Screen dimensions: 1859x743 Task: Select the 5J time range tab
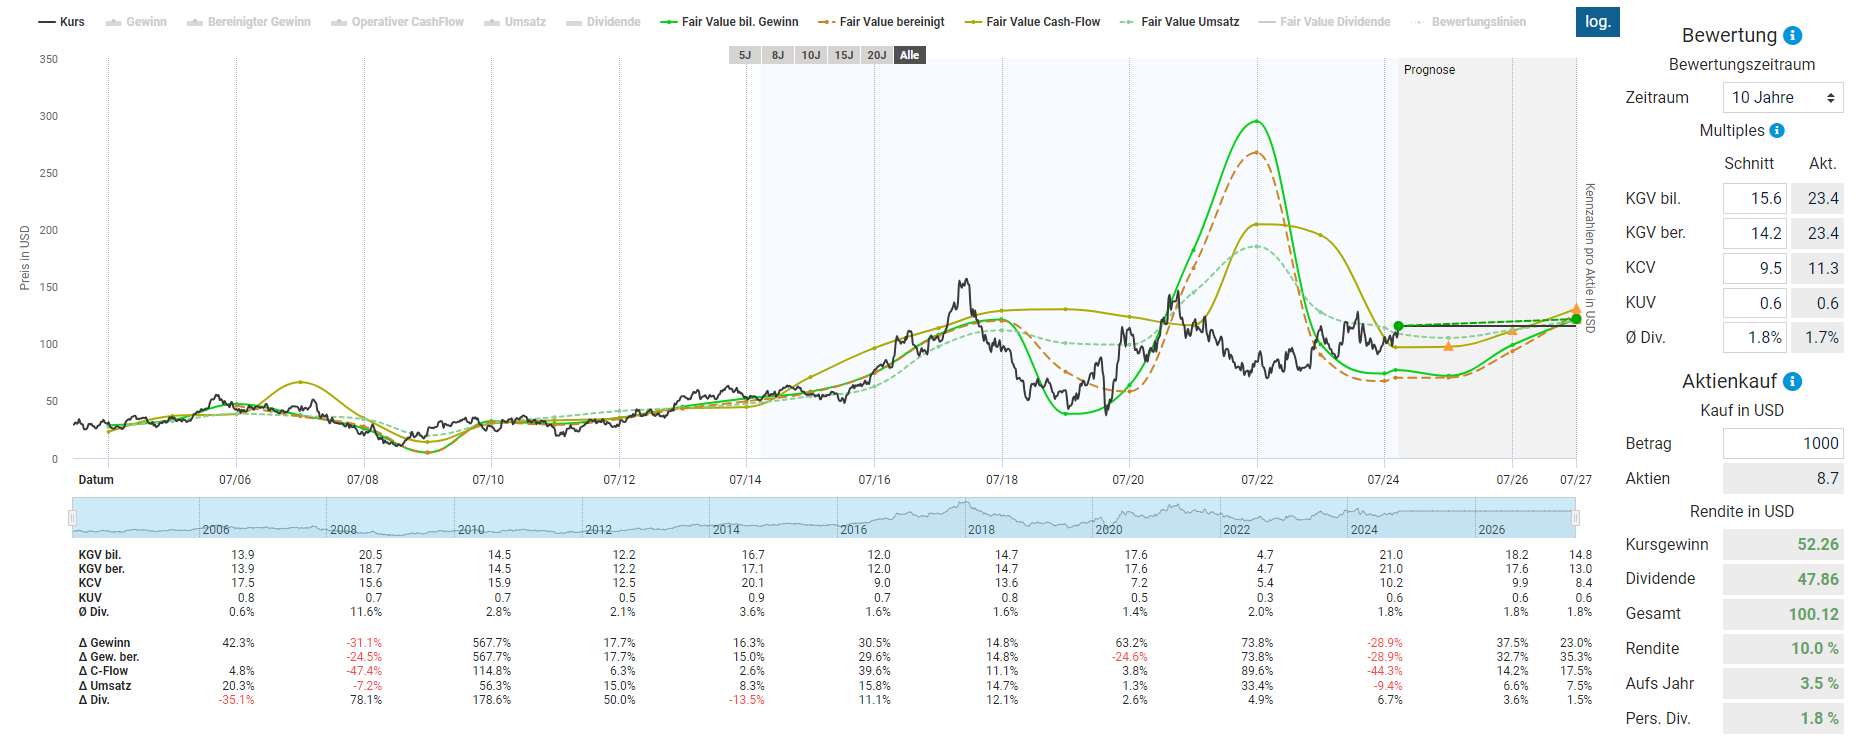click(745, 55)
